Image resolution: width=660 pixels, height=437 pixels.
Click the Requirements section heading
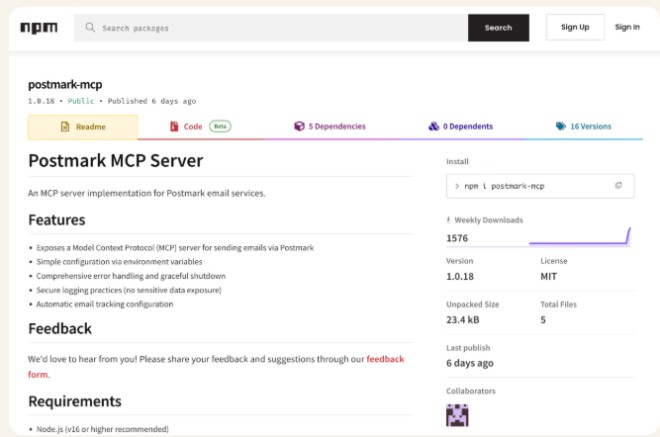[75, 401]
